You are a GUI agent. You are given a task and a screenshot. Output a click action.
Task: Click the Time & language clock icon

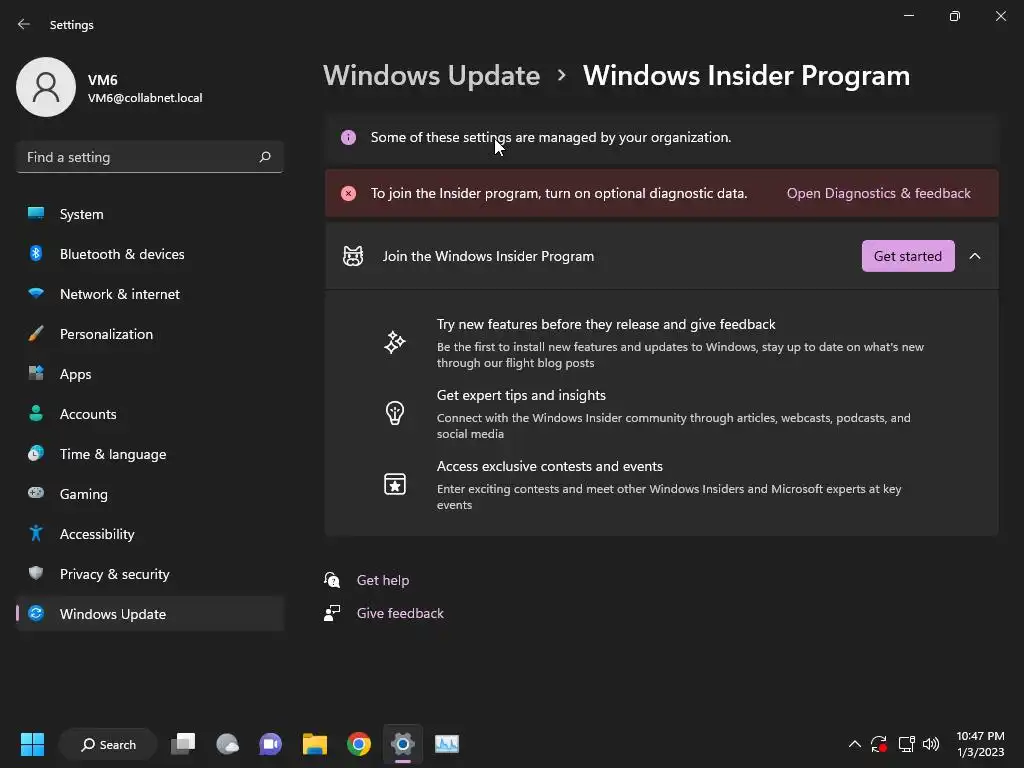point(36,453)
